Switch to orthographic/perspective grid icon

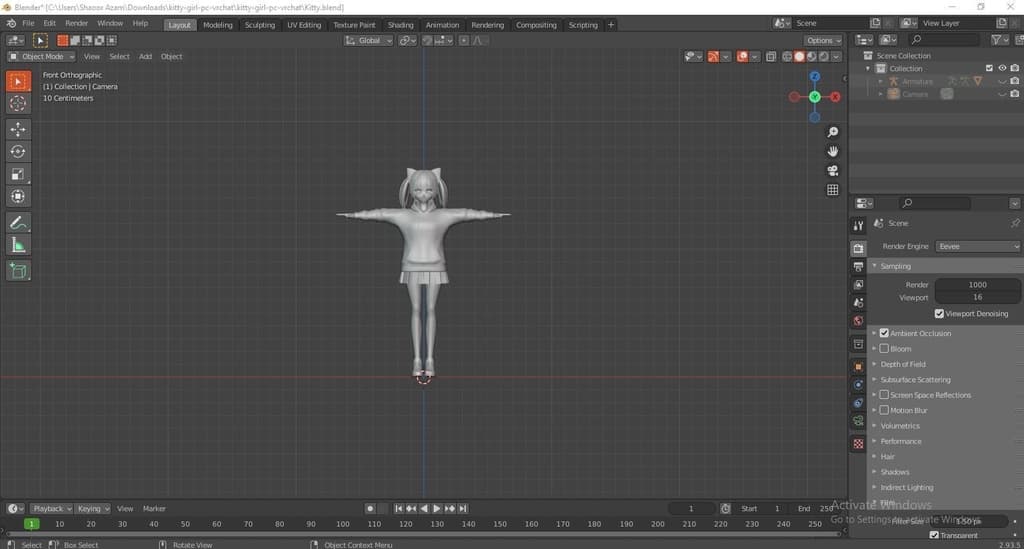click(x=832, y=189)
